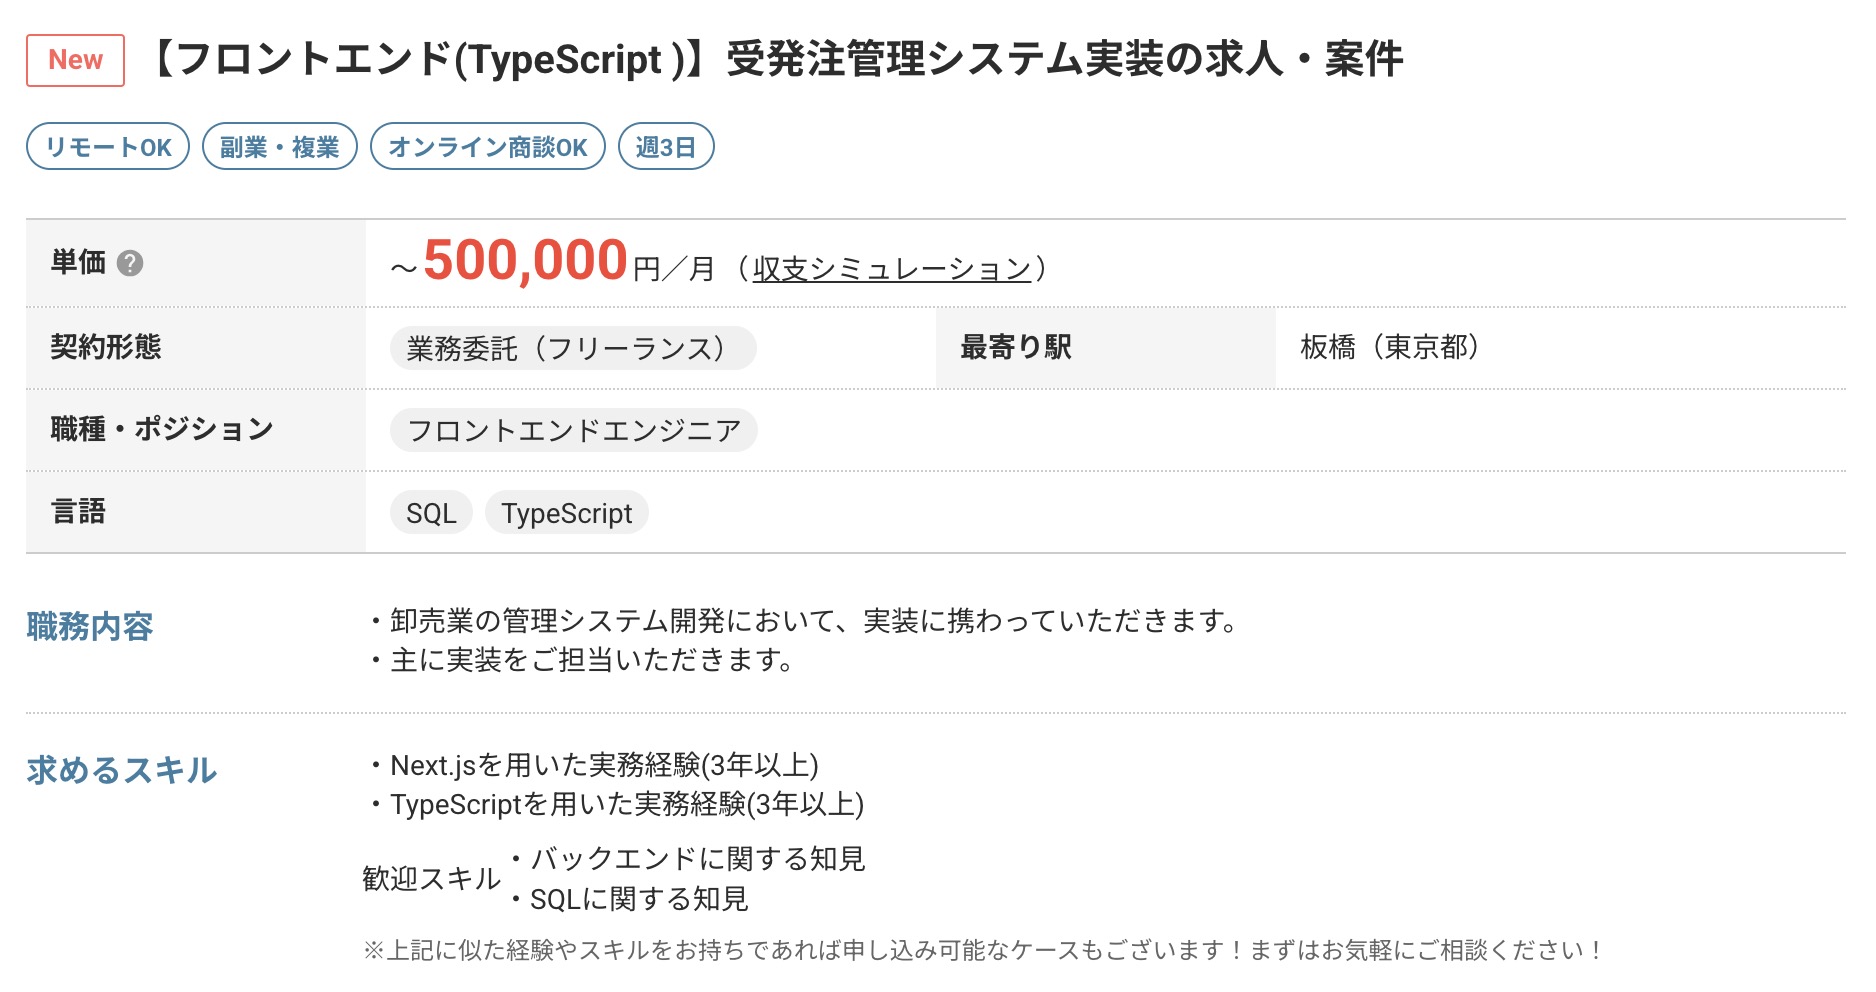This screenshot has height=992, width=1876.
Task: Click the 500,000 price amount
Action: point(525,260)
